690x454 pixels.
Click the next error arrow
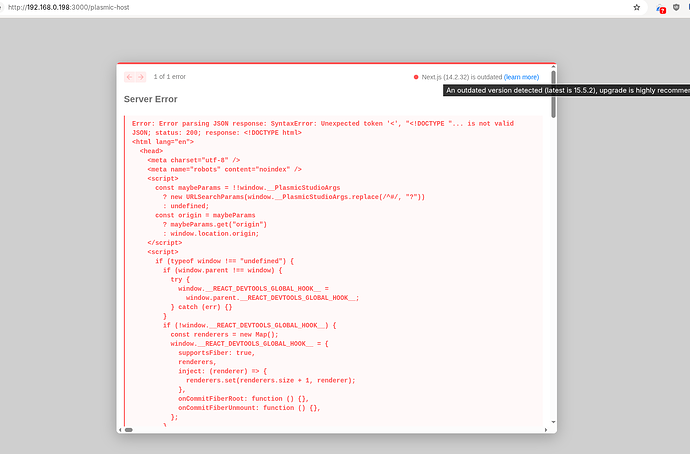coord(141,77)
